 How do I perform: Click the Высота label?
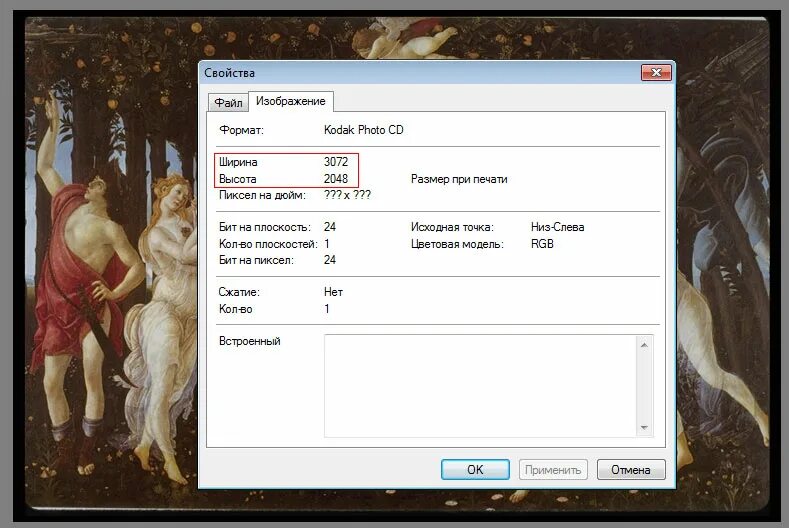tap(238, 179)
